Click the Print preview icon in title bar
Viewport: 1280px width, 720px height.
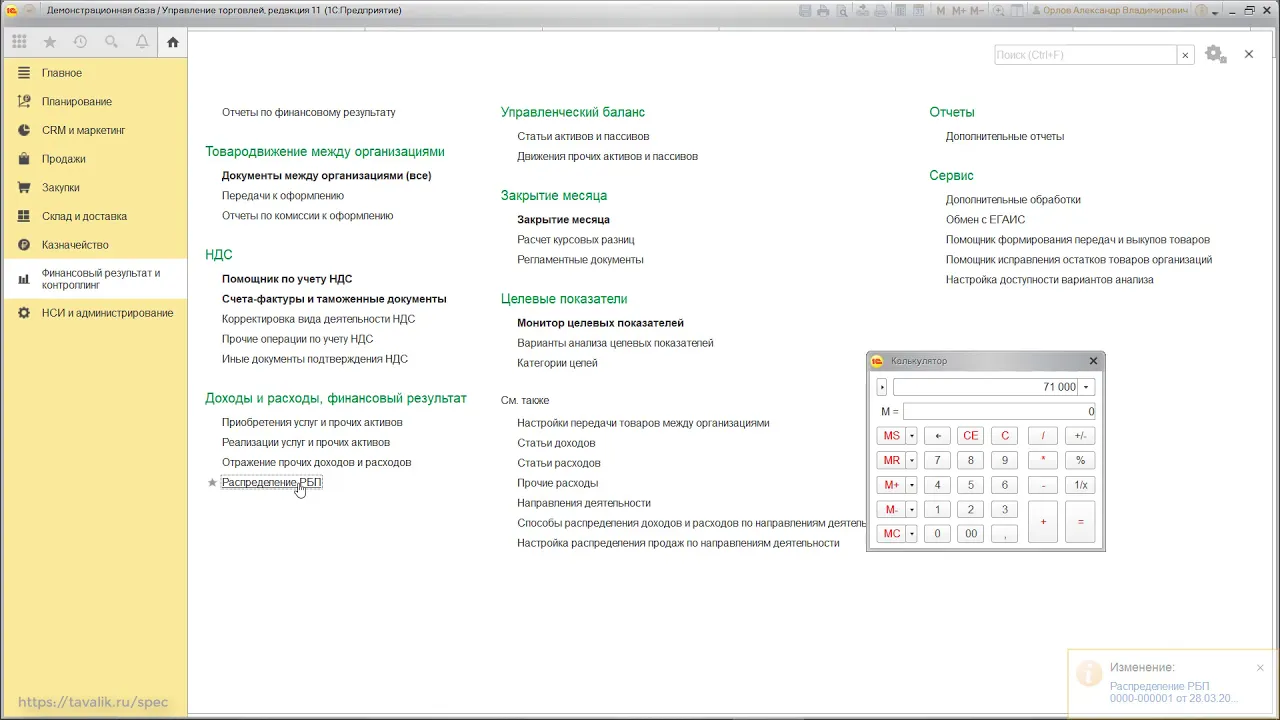tap(841, 10)
